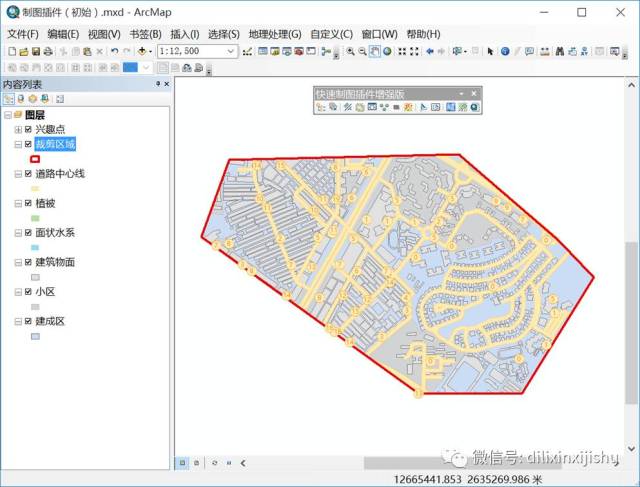The height and width of the screenshot is (487, 640).
Task: Toggle the 建成区 layer checkbox
Action: pyautogui.click(x=28, y=321)
